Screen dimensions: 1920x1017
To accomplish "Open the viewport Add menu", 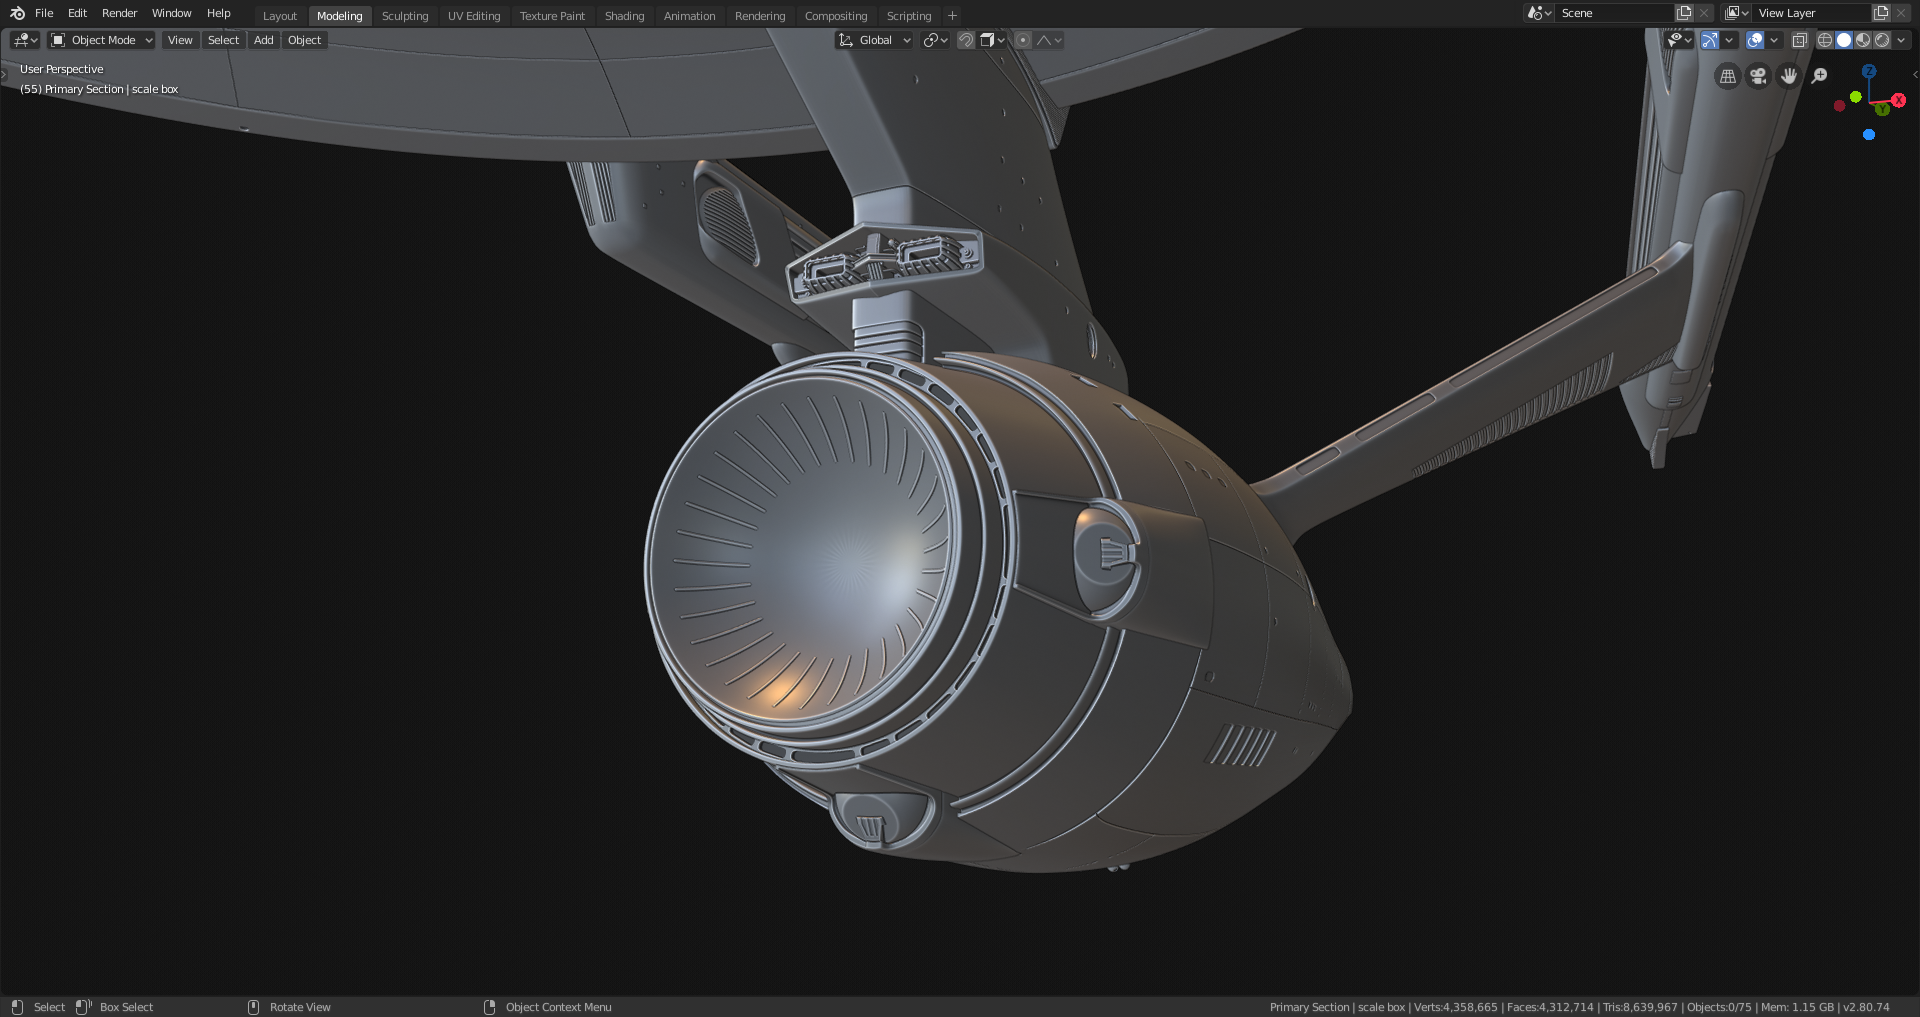I will click(x=263, y=40).
